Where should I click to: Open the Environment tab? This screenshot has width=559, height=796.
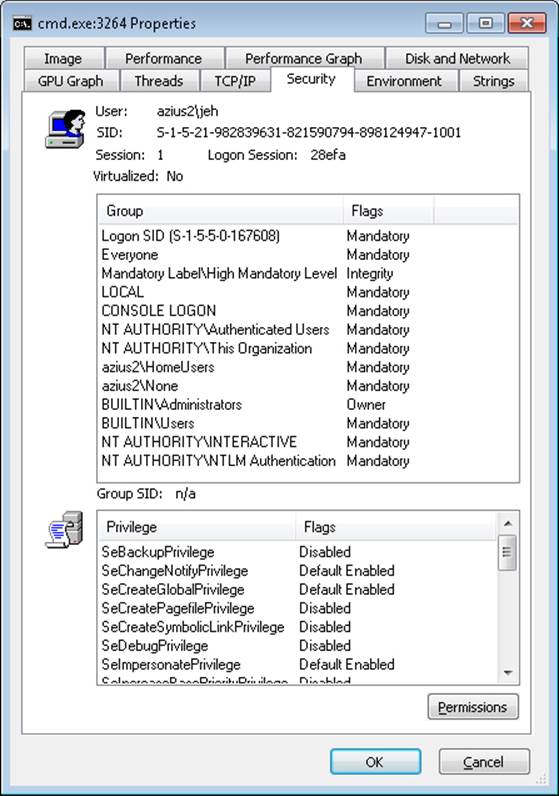[404, 81]
